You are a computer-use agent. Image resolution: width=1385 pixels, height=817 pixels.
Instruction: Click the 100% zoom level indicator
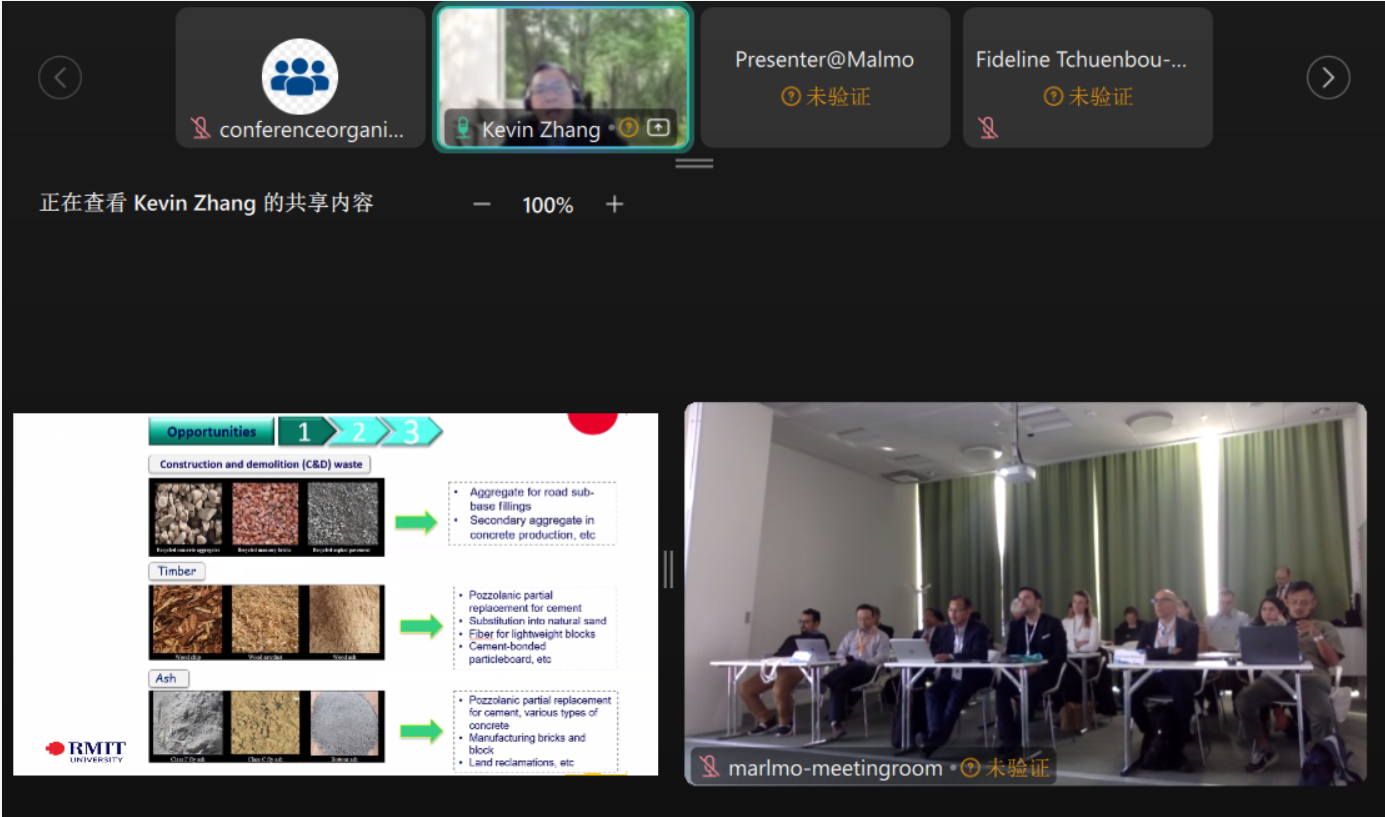(x=547, y=205)
